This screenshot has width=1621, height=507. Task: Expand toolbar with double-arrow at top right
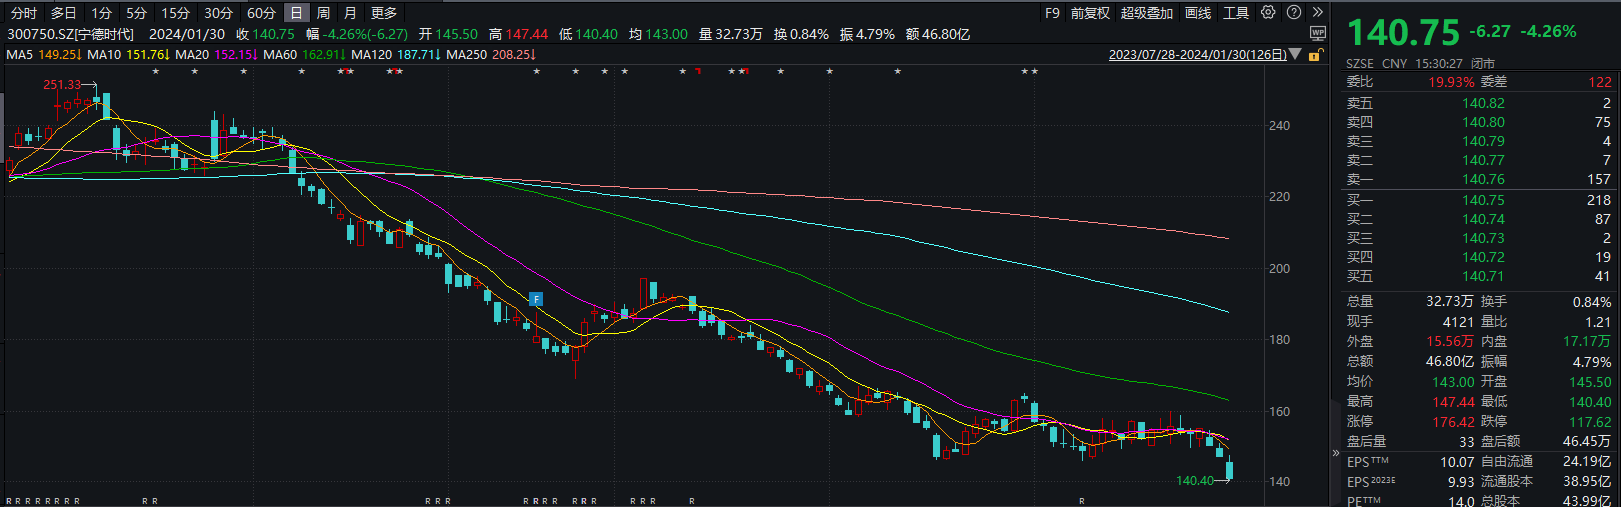pos(1318,13)
